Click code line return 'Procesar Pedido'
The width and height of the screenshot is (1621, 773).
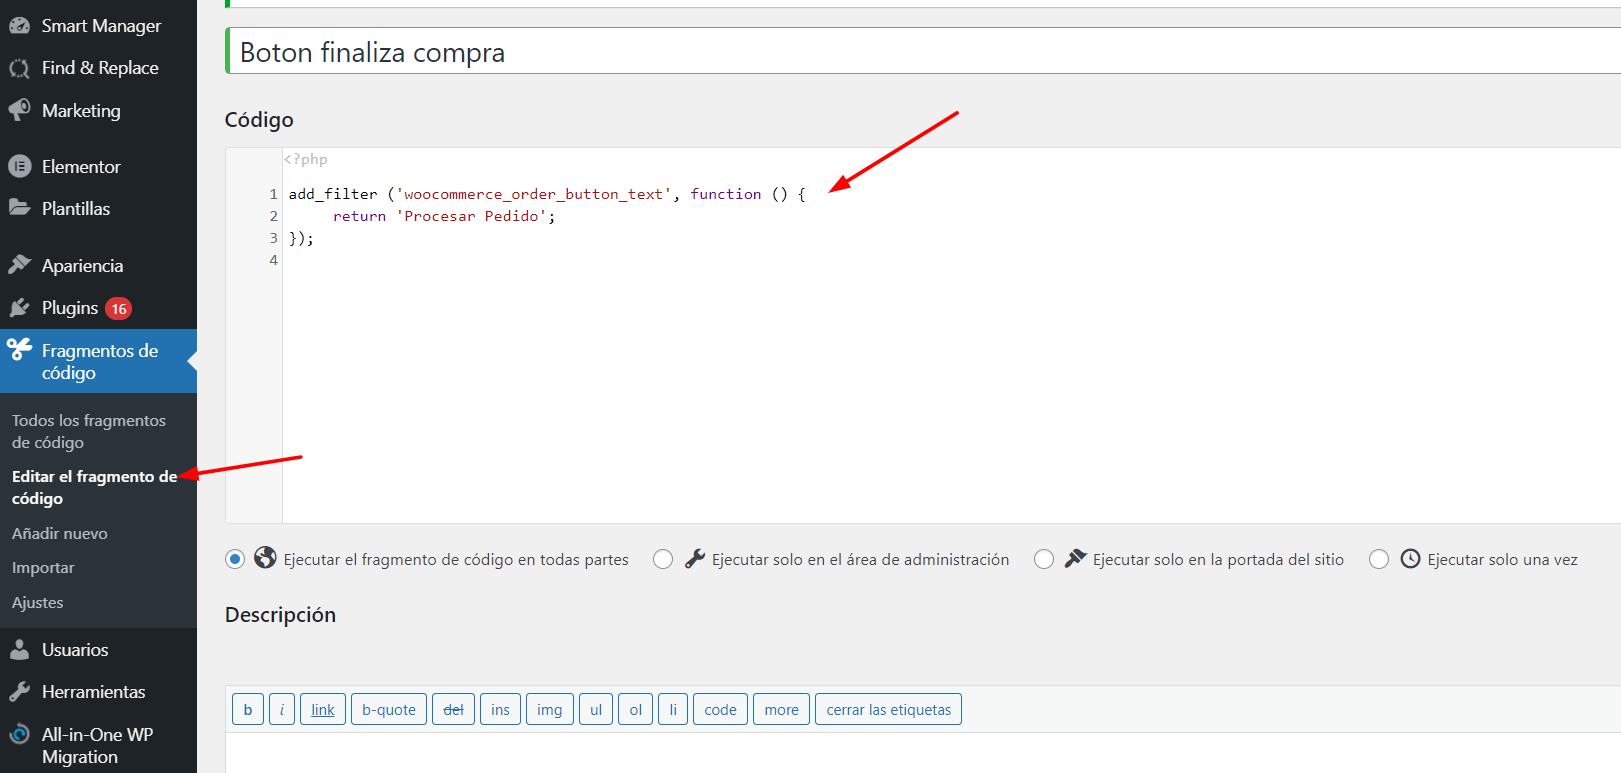[x=443, y=216]
